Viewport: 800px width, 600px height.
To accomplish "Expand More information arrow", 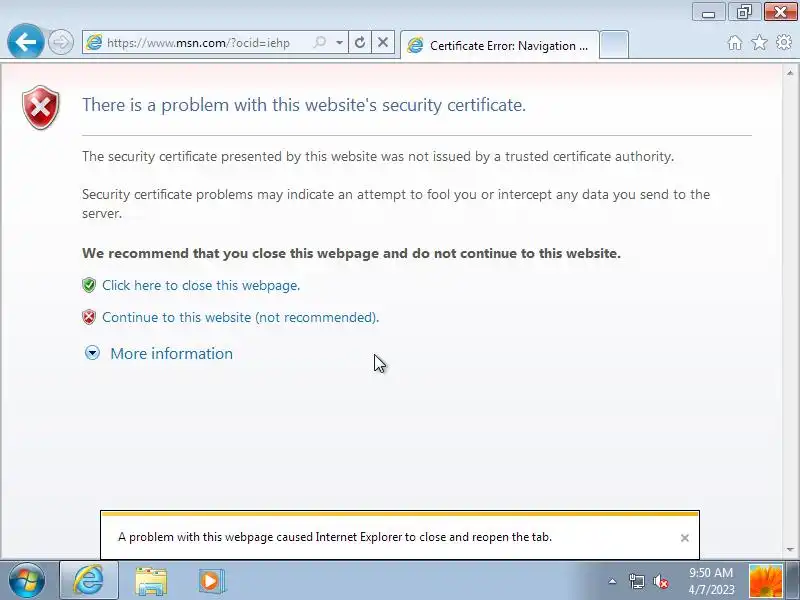I will click(x=92, y=353).
